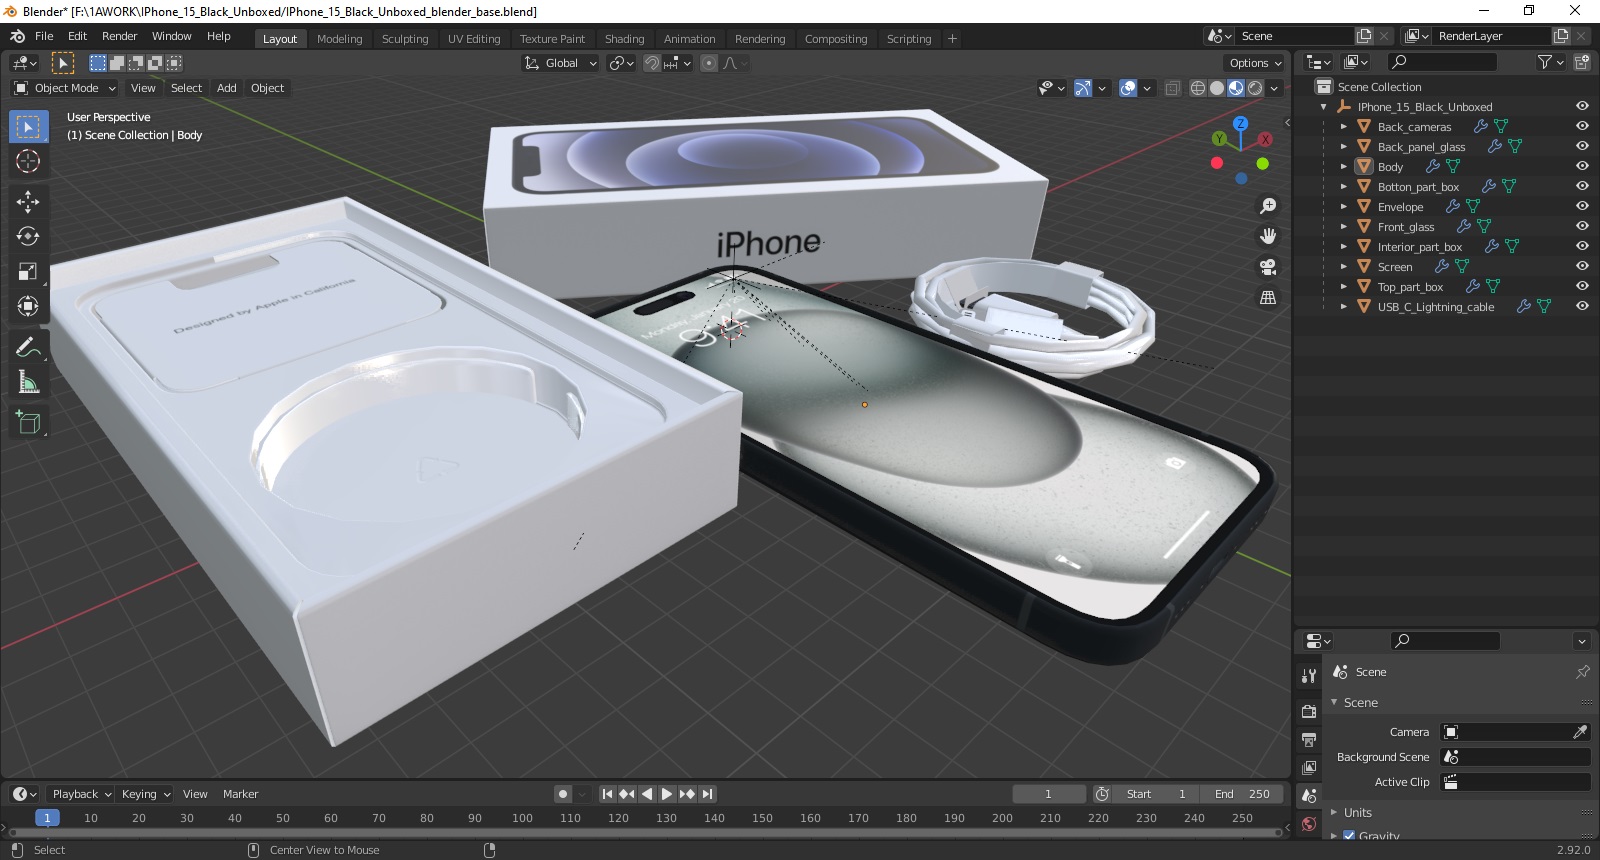Open the Render properties tab icon
The height and width of the screenshot is (860, 1600).
1309,711
